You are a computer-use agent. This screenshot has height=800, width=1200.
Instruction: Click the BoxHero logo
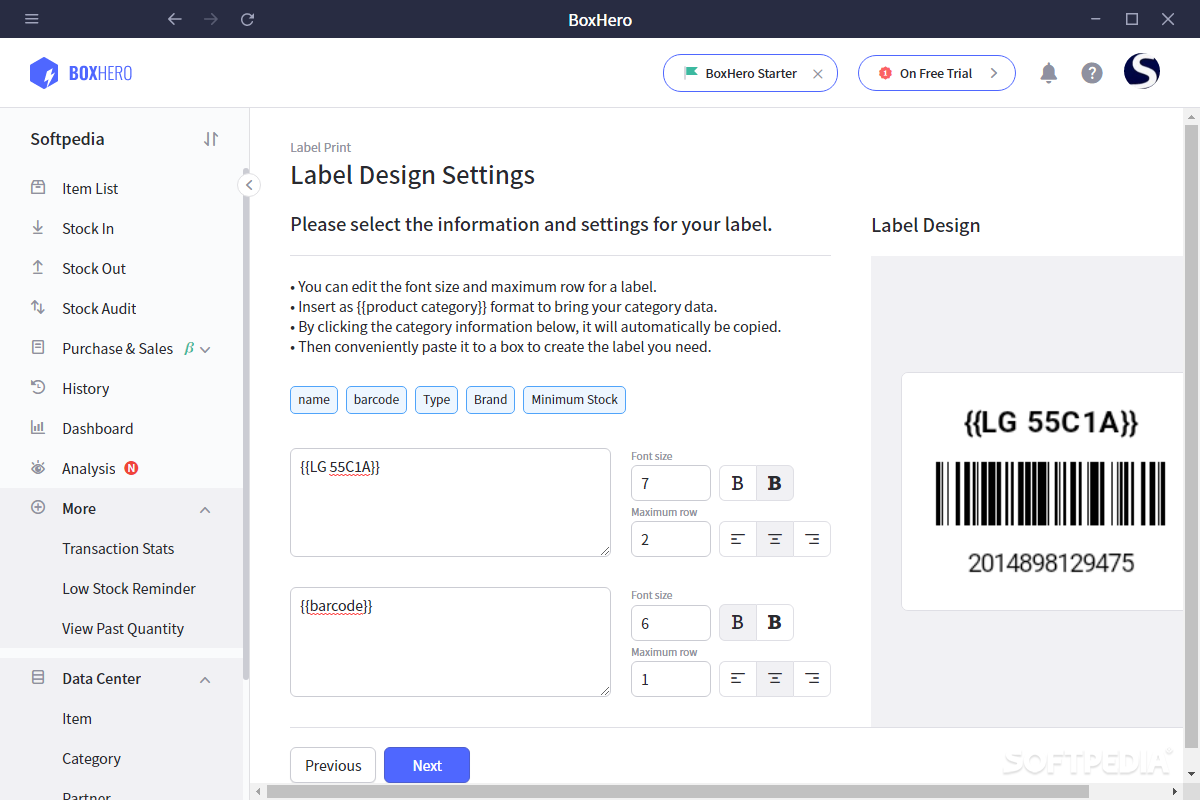click(x=81, y=73)
